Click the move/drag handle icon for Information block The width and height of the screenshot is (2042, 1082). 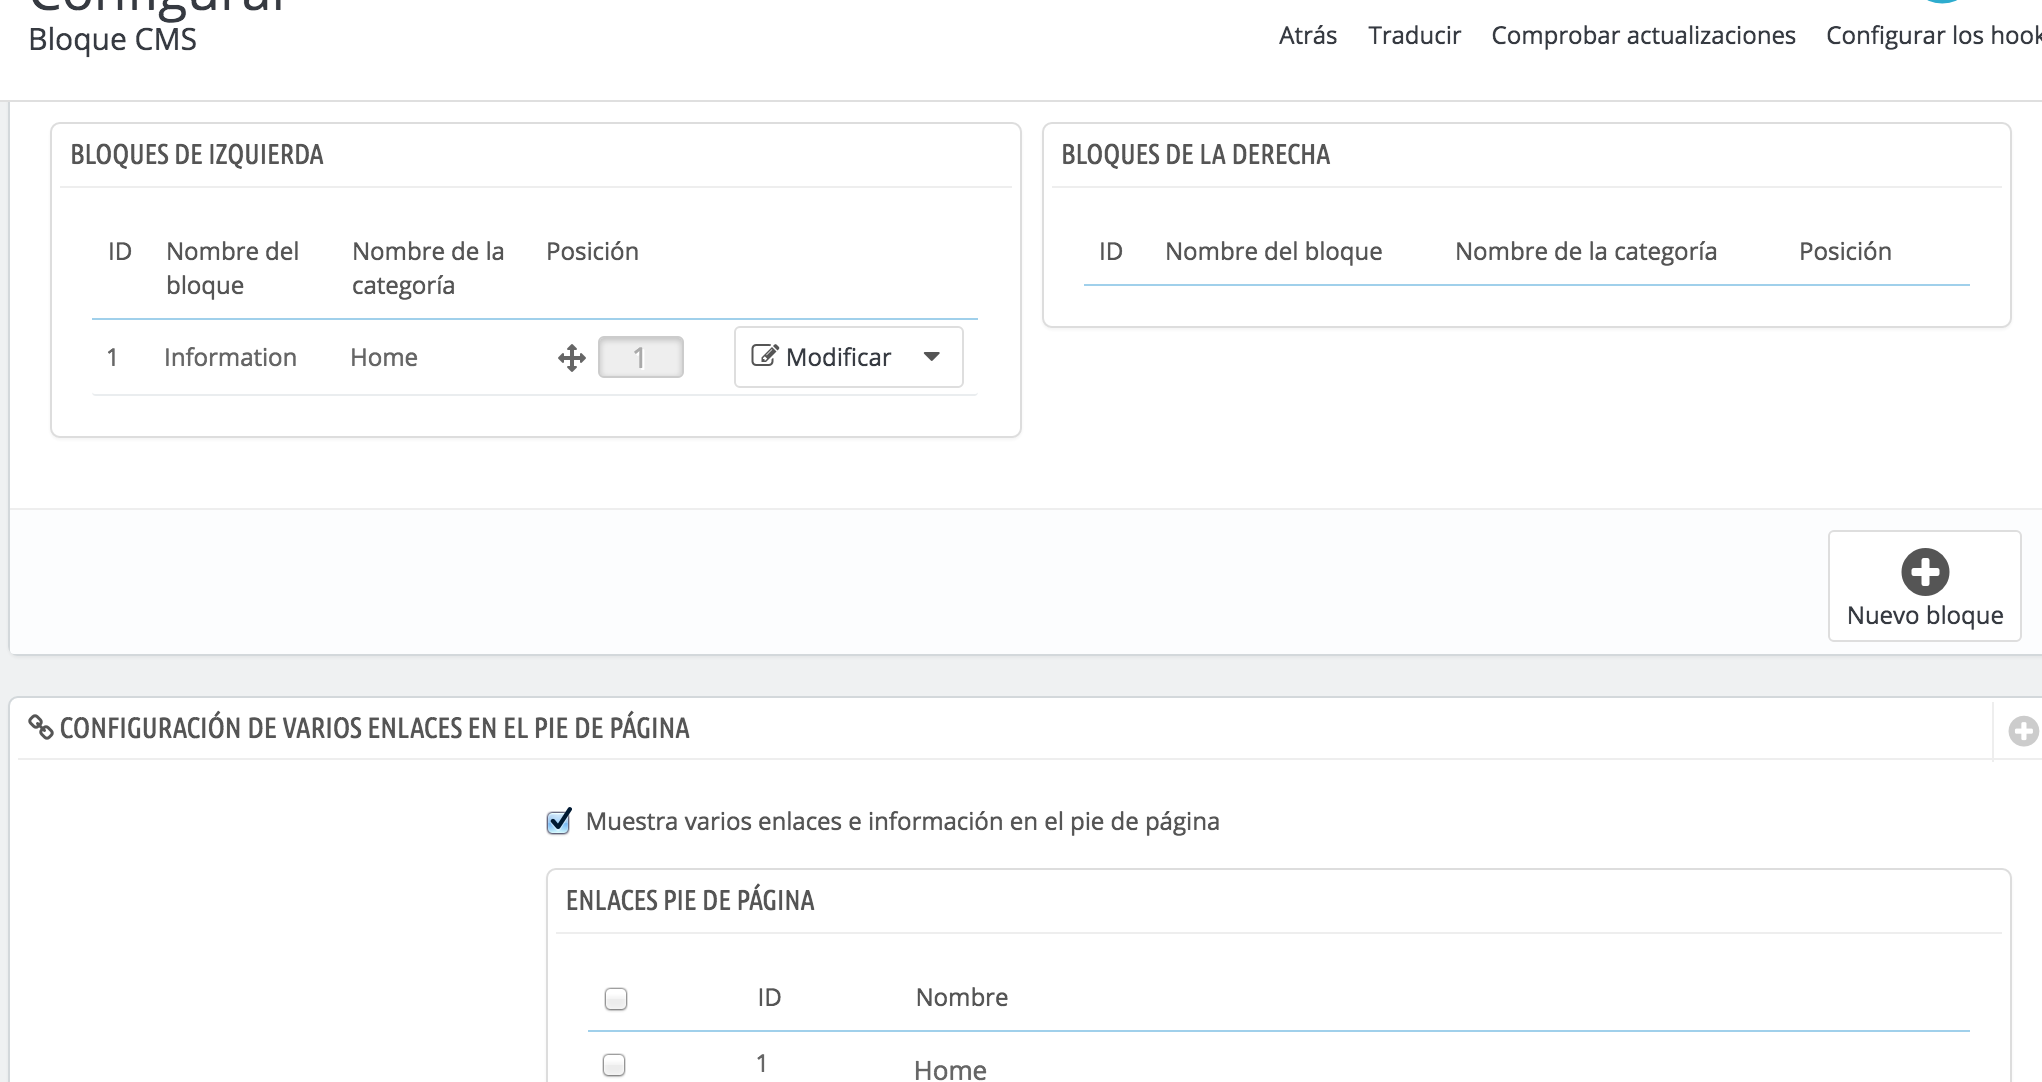click(x=571, y=358)
